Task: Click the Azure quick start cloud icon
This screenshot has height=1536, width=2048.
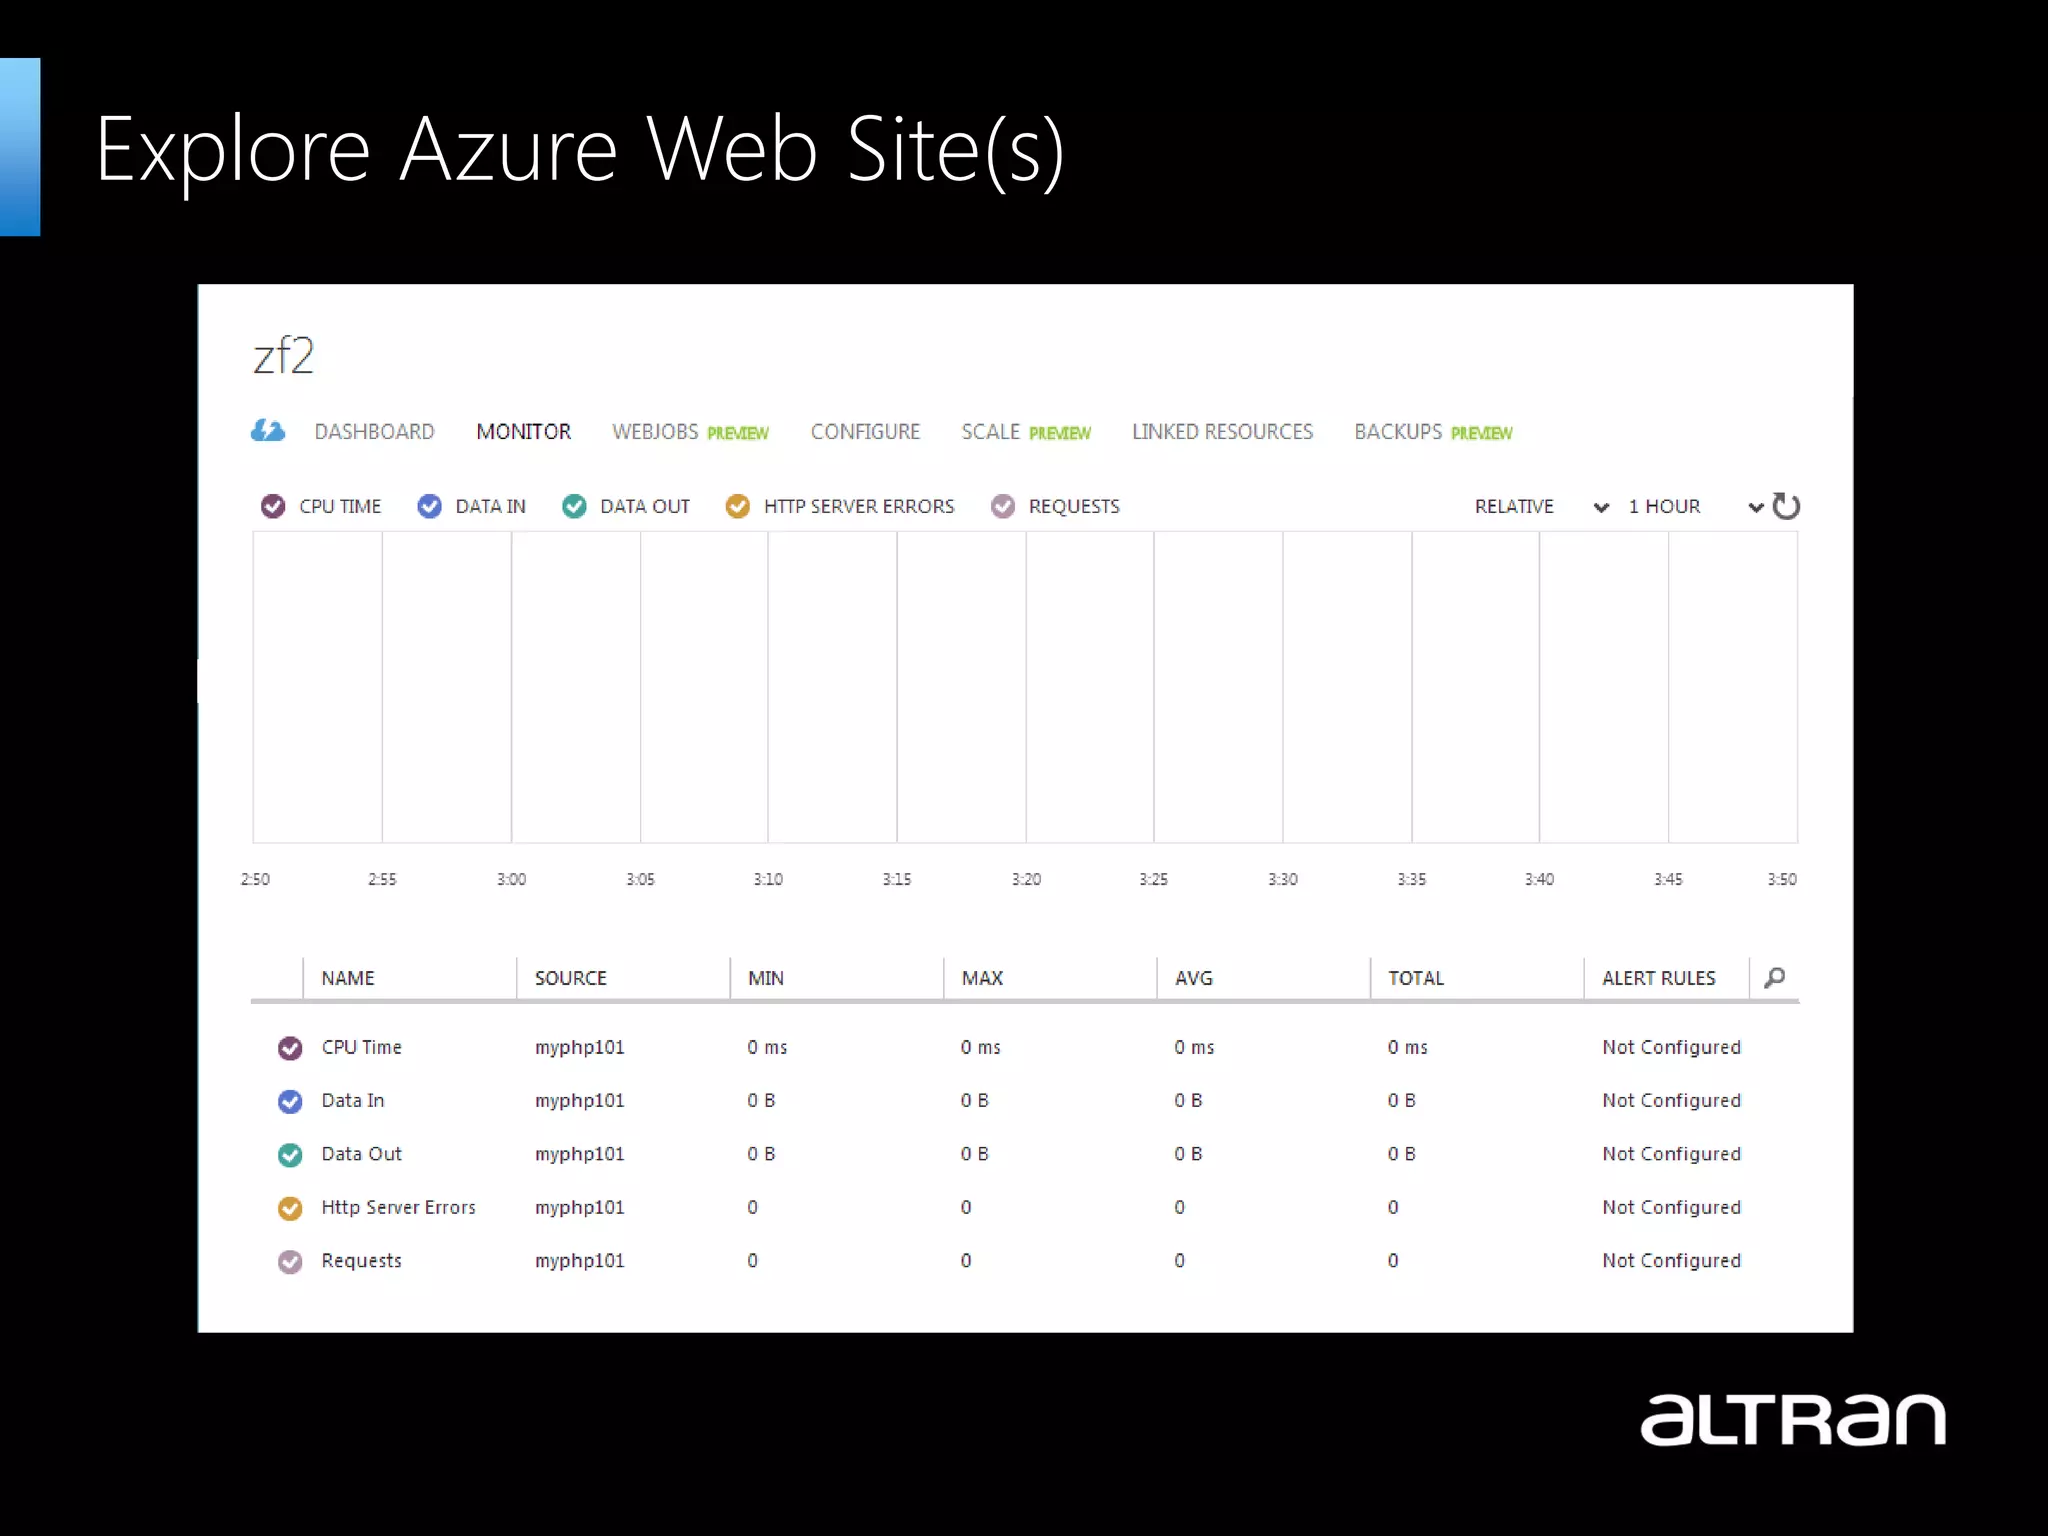Action: click(268, 431)
